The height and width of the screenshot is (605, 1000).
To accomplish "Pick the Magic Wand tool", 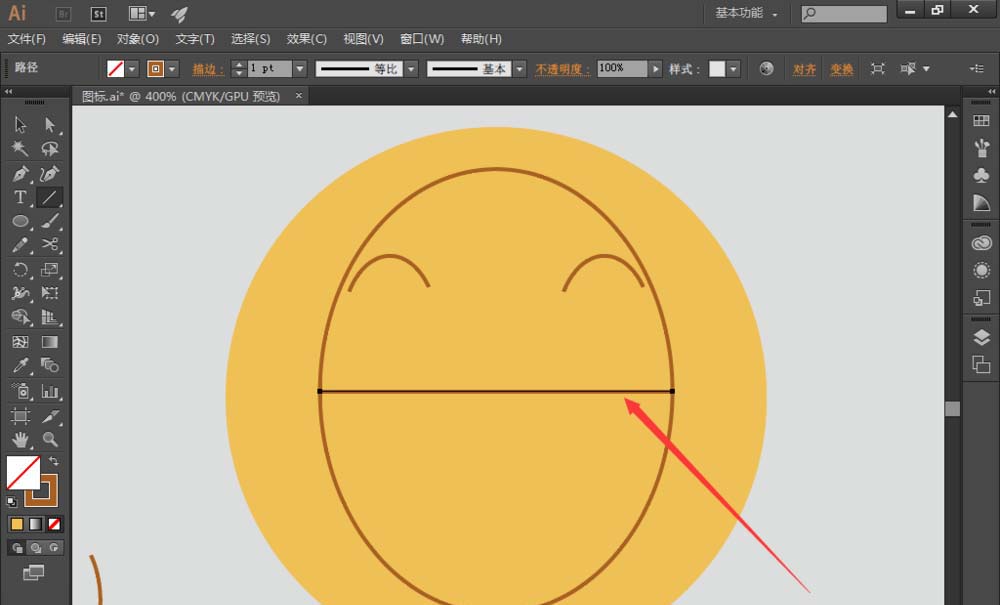I will (20, 149).
